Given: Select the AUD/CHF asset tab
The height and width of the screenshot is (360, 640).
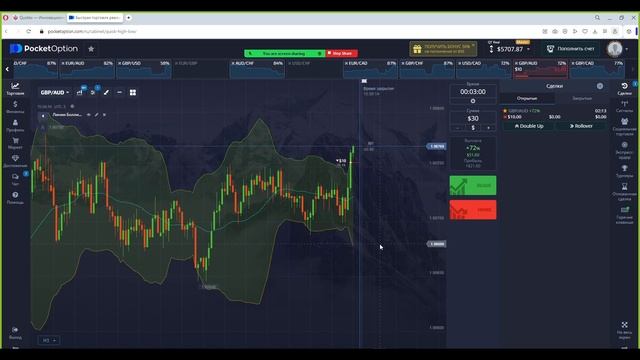Looking at the screenshot, I should coord(257,69).
